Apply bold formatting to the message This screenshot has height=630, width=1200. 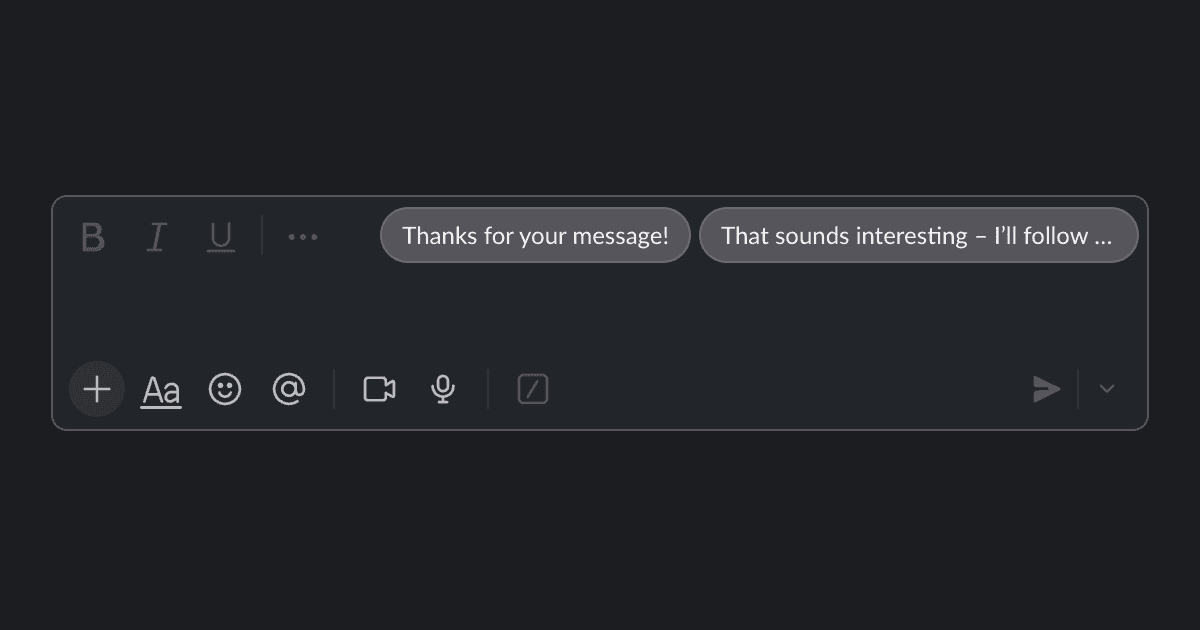click(x=93, y=236)
